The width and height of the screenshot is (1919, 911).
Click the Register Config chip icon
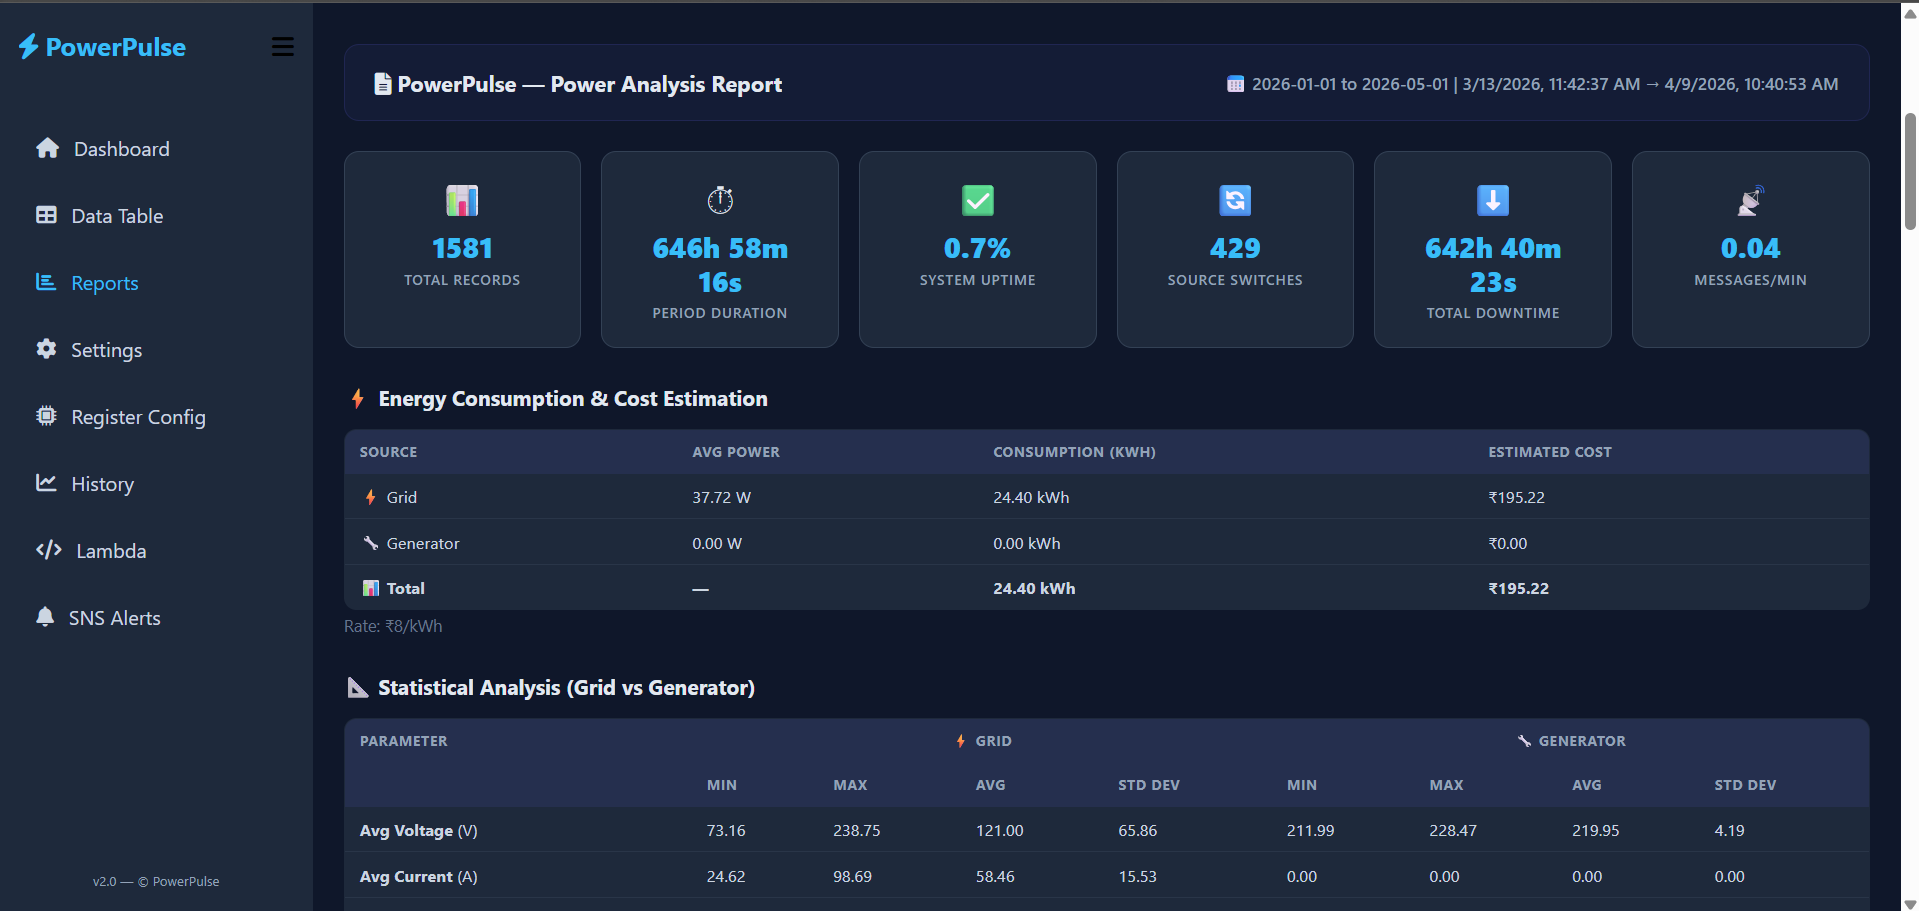(x=46, y=416)
